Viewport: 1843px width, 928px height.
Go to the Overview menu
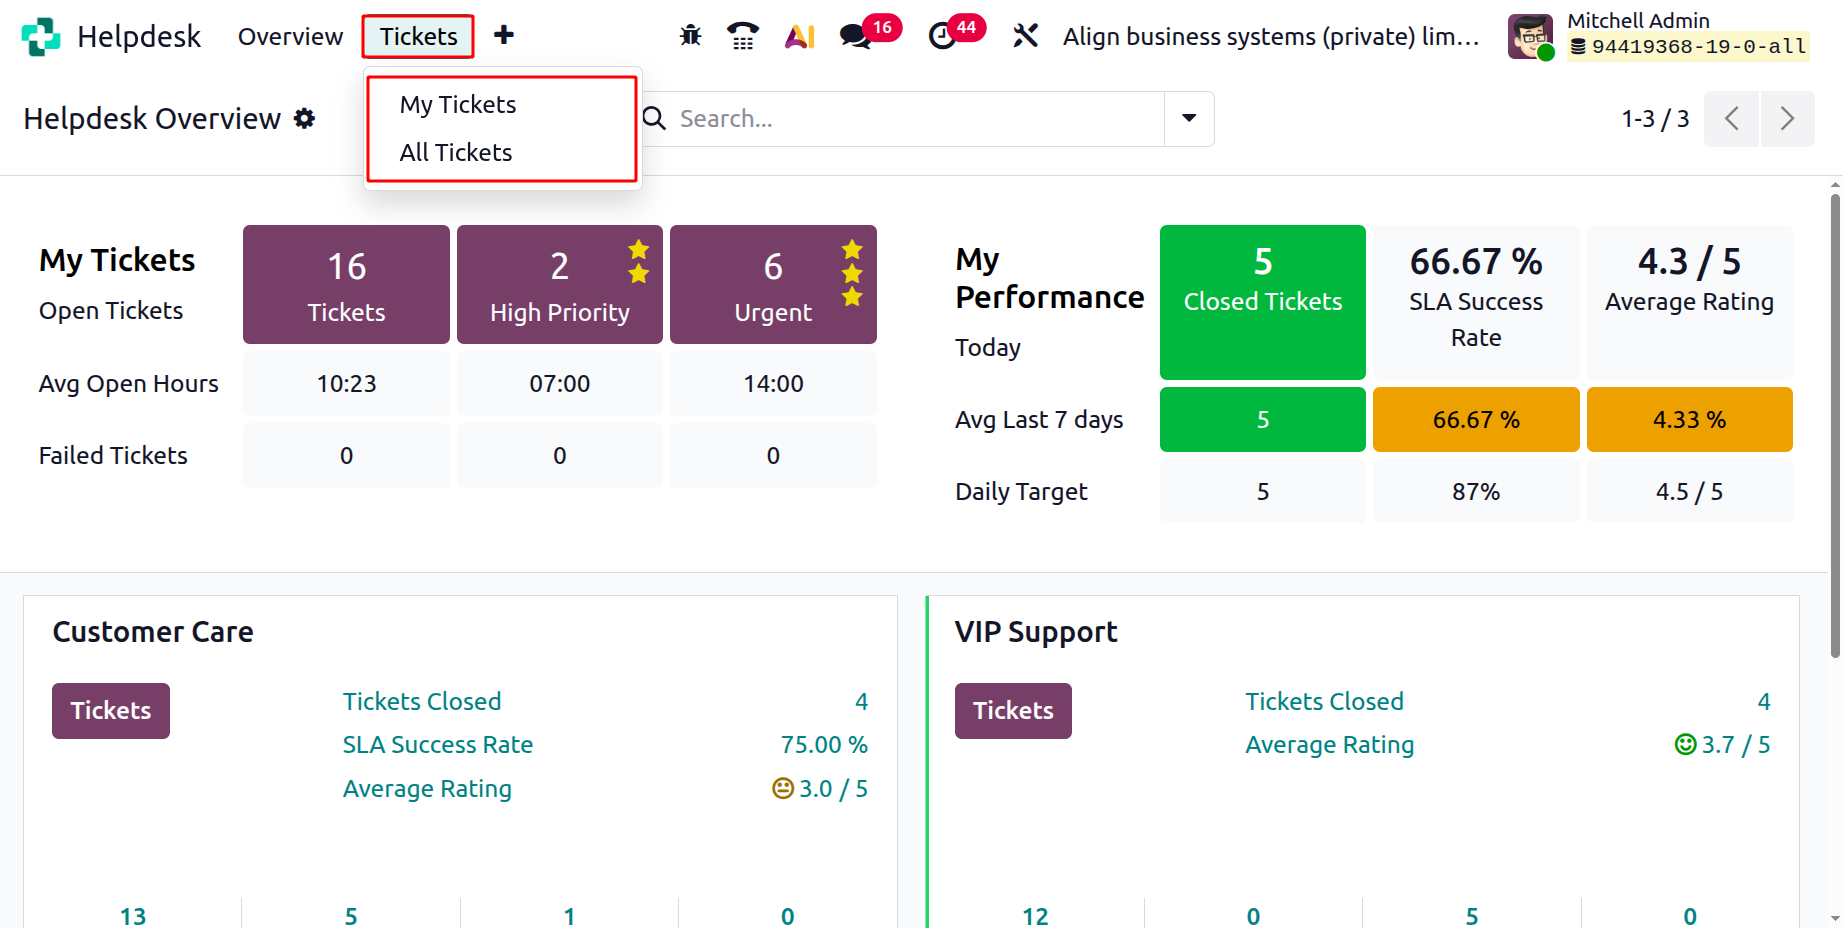(x=290, y=36)
